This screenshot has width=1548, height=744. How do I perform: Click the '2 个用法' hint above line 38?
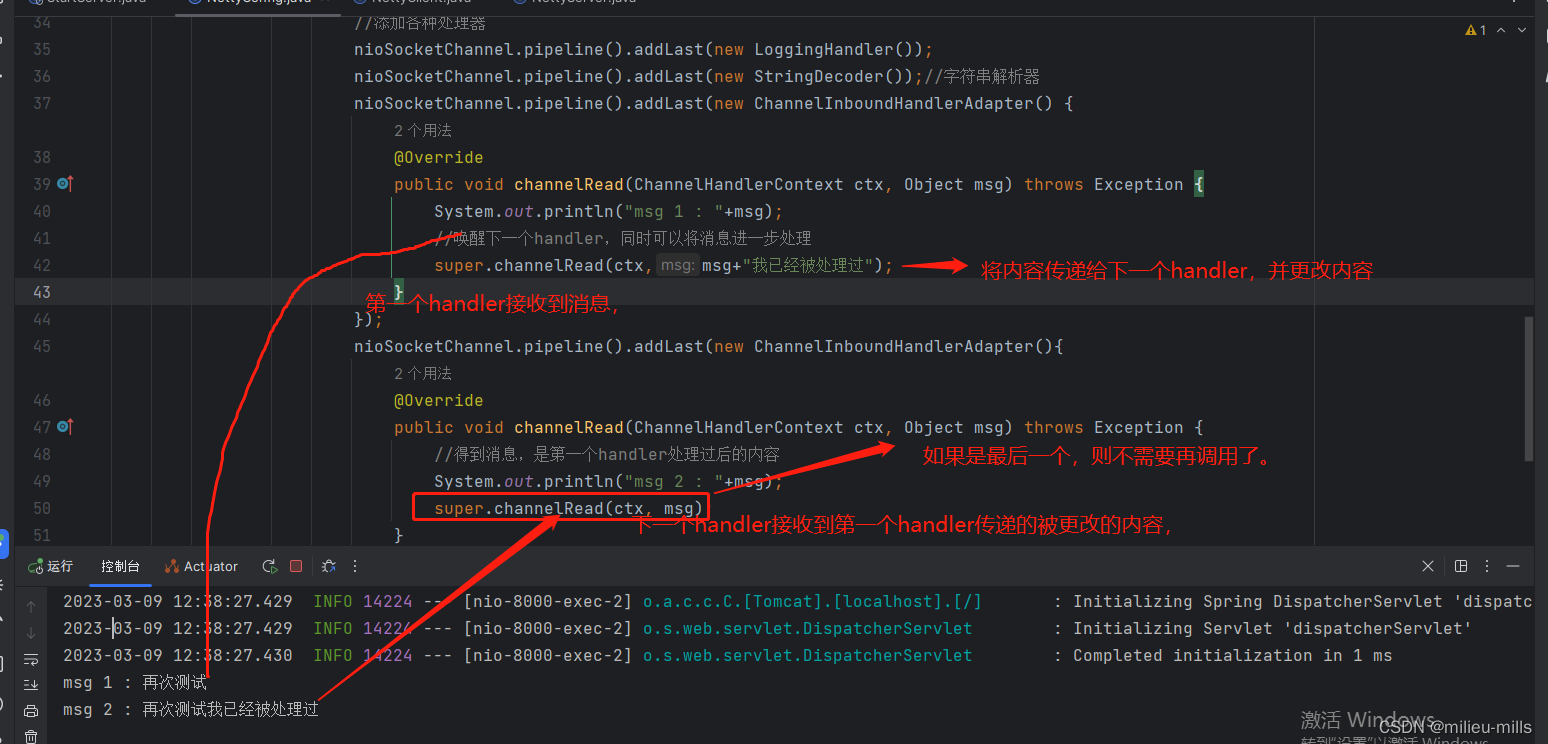tap(423, 130)
